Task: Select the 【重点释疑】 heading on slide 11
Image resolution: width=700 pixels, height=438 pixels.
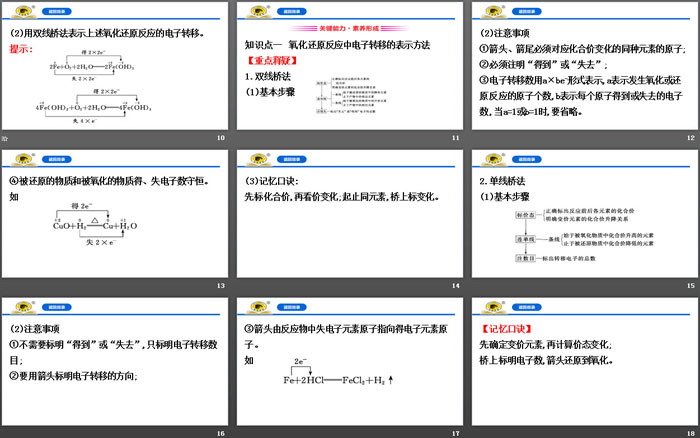Action: tap(273, 60)
